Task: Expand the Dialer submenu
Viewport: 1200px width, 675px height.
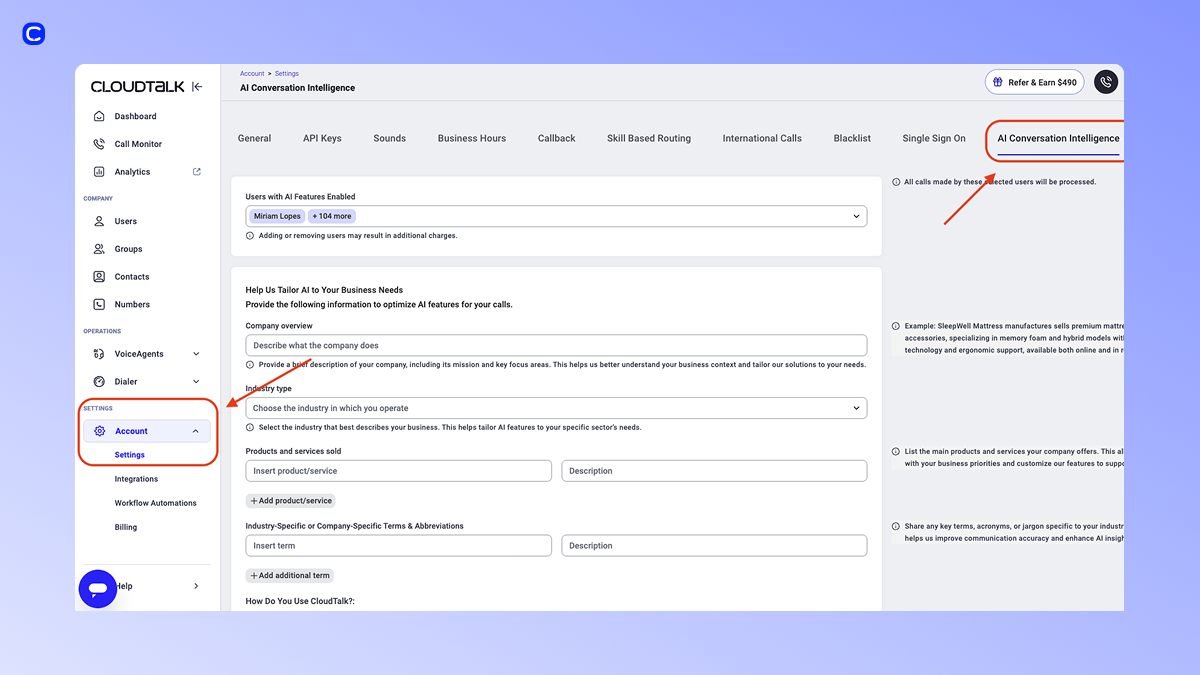Action: pos(196,382)
